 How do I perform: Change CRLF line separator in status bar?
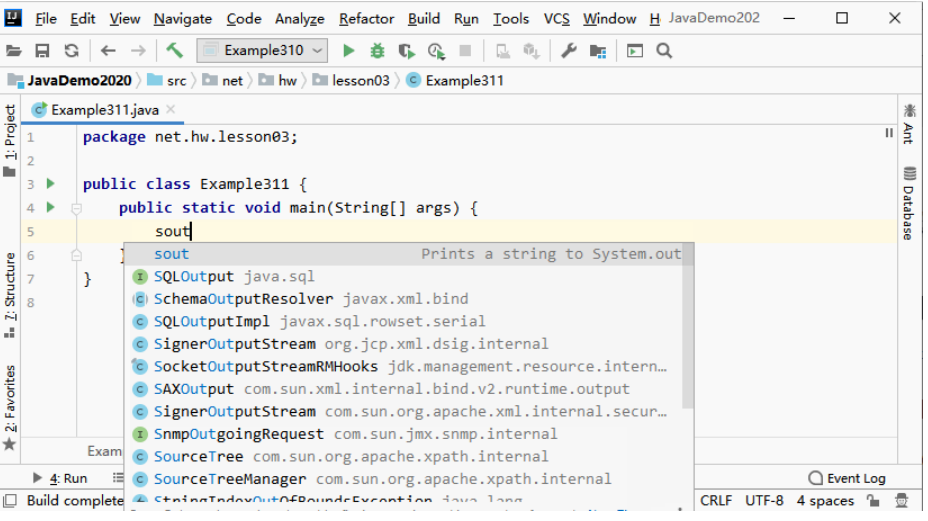pyautogui.click(x=716, y=501)
